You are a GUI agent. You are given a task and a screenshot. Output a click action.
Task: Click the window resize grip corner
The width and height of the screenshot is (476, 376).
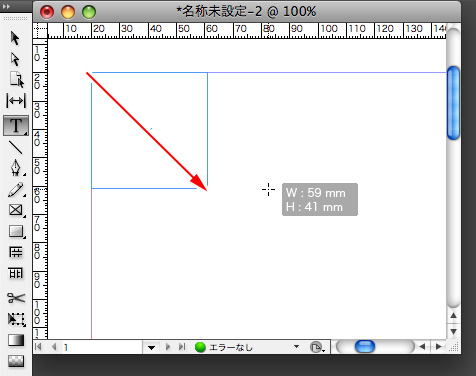click(454, 347)
